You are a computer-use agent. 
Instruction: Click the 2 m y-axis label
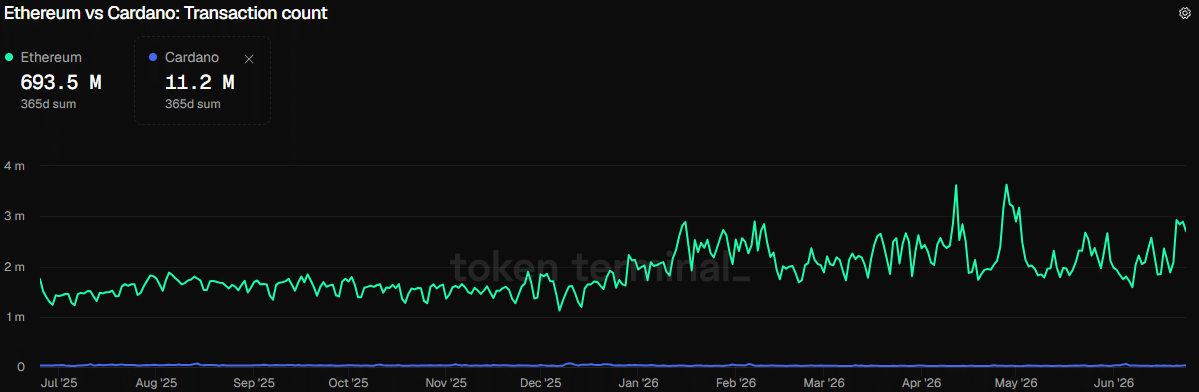[15, 267]
